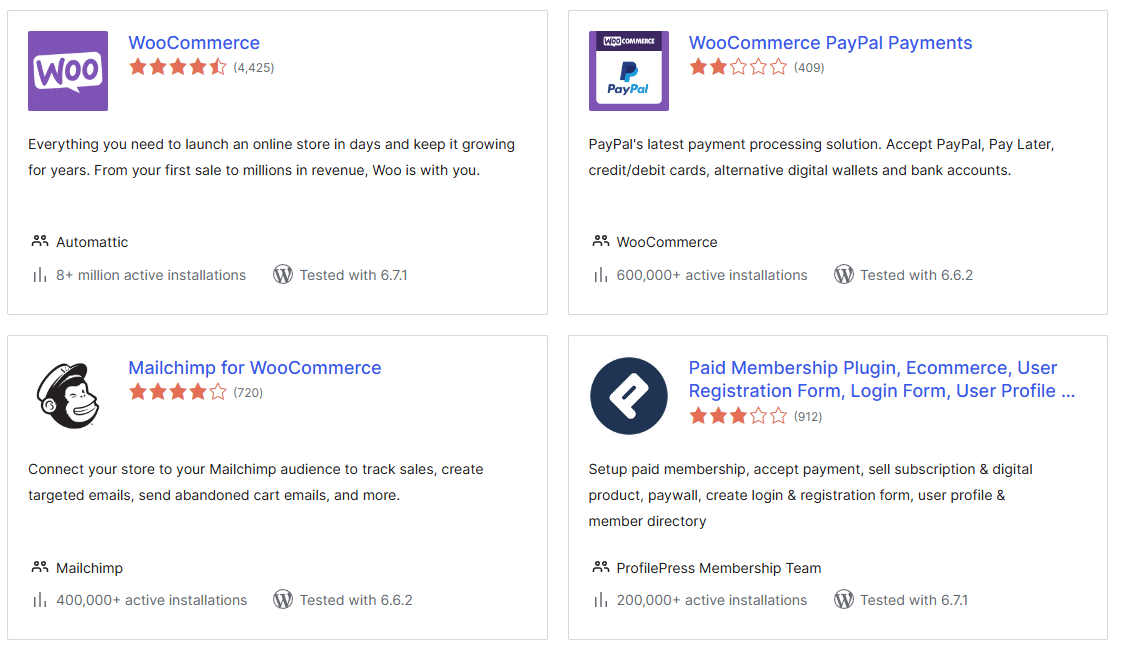Image resolution: width=1124 pixels, height=651 pixels.
Task: Click the description starting 'PayPal's latest payment'
Action: (x=821, y=157)
